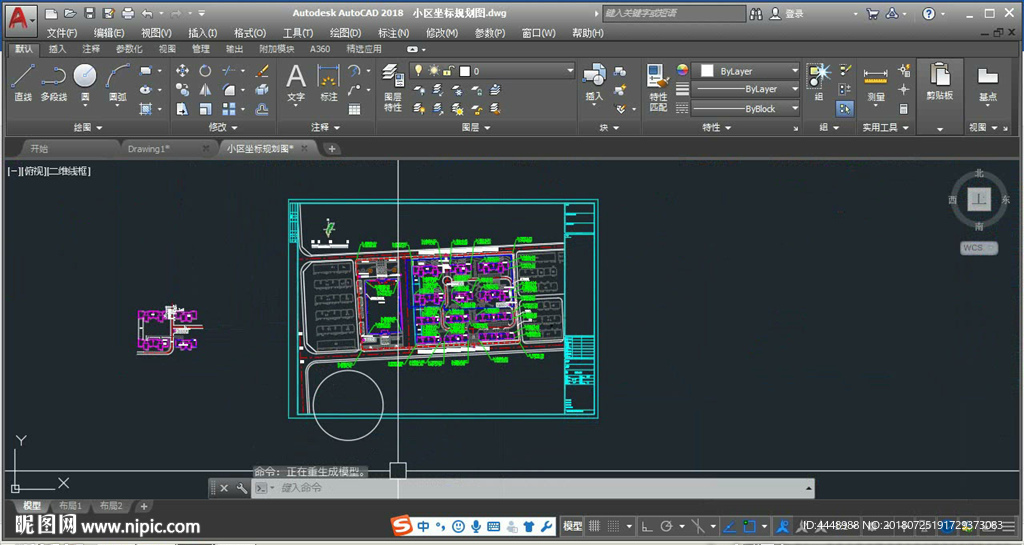
Task: Click the 登录 sign-in button
Action: pyautogui.click(x=794, y=14)
